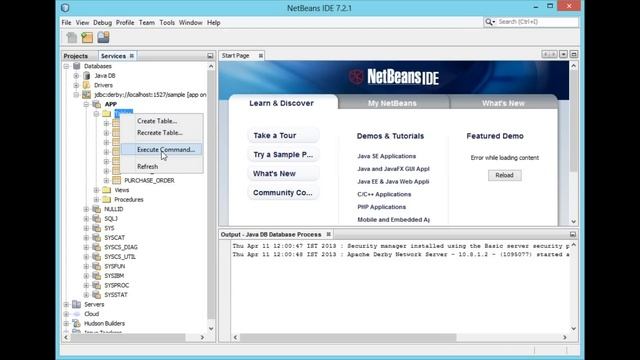
Task: Expand the Java DB node
Action: 76,76
